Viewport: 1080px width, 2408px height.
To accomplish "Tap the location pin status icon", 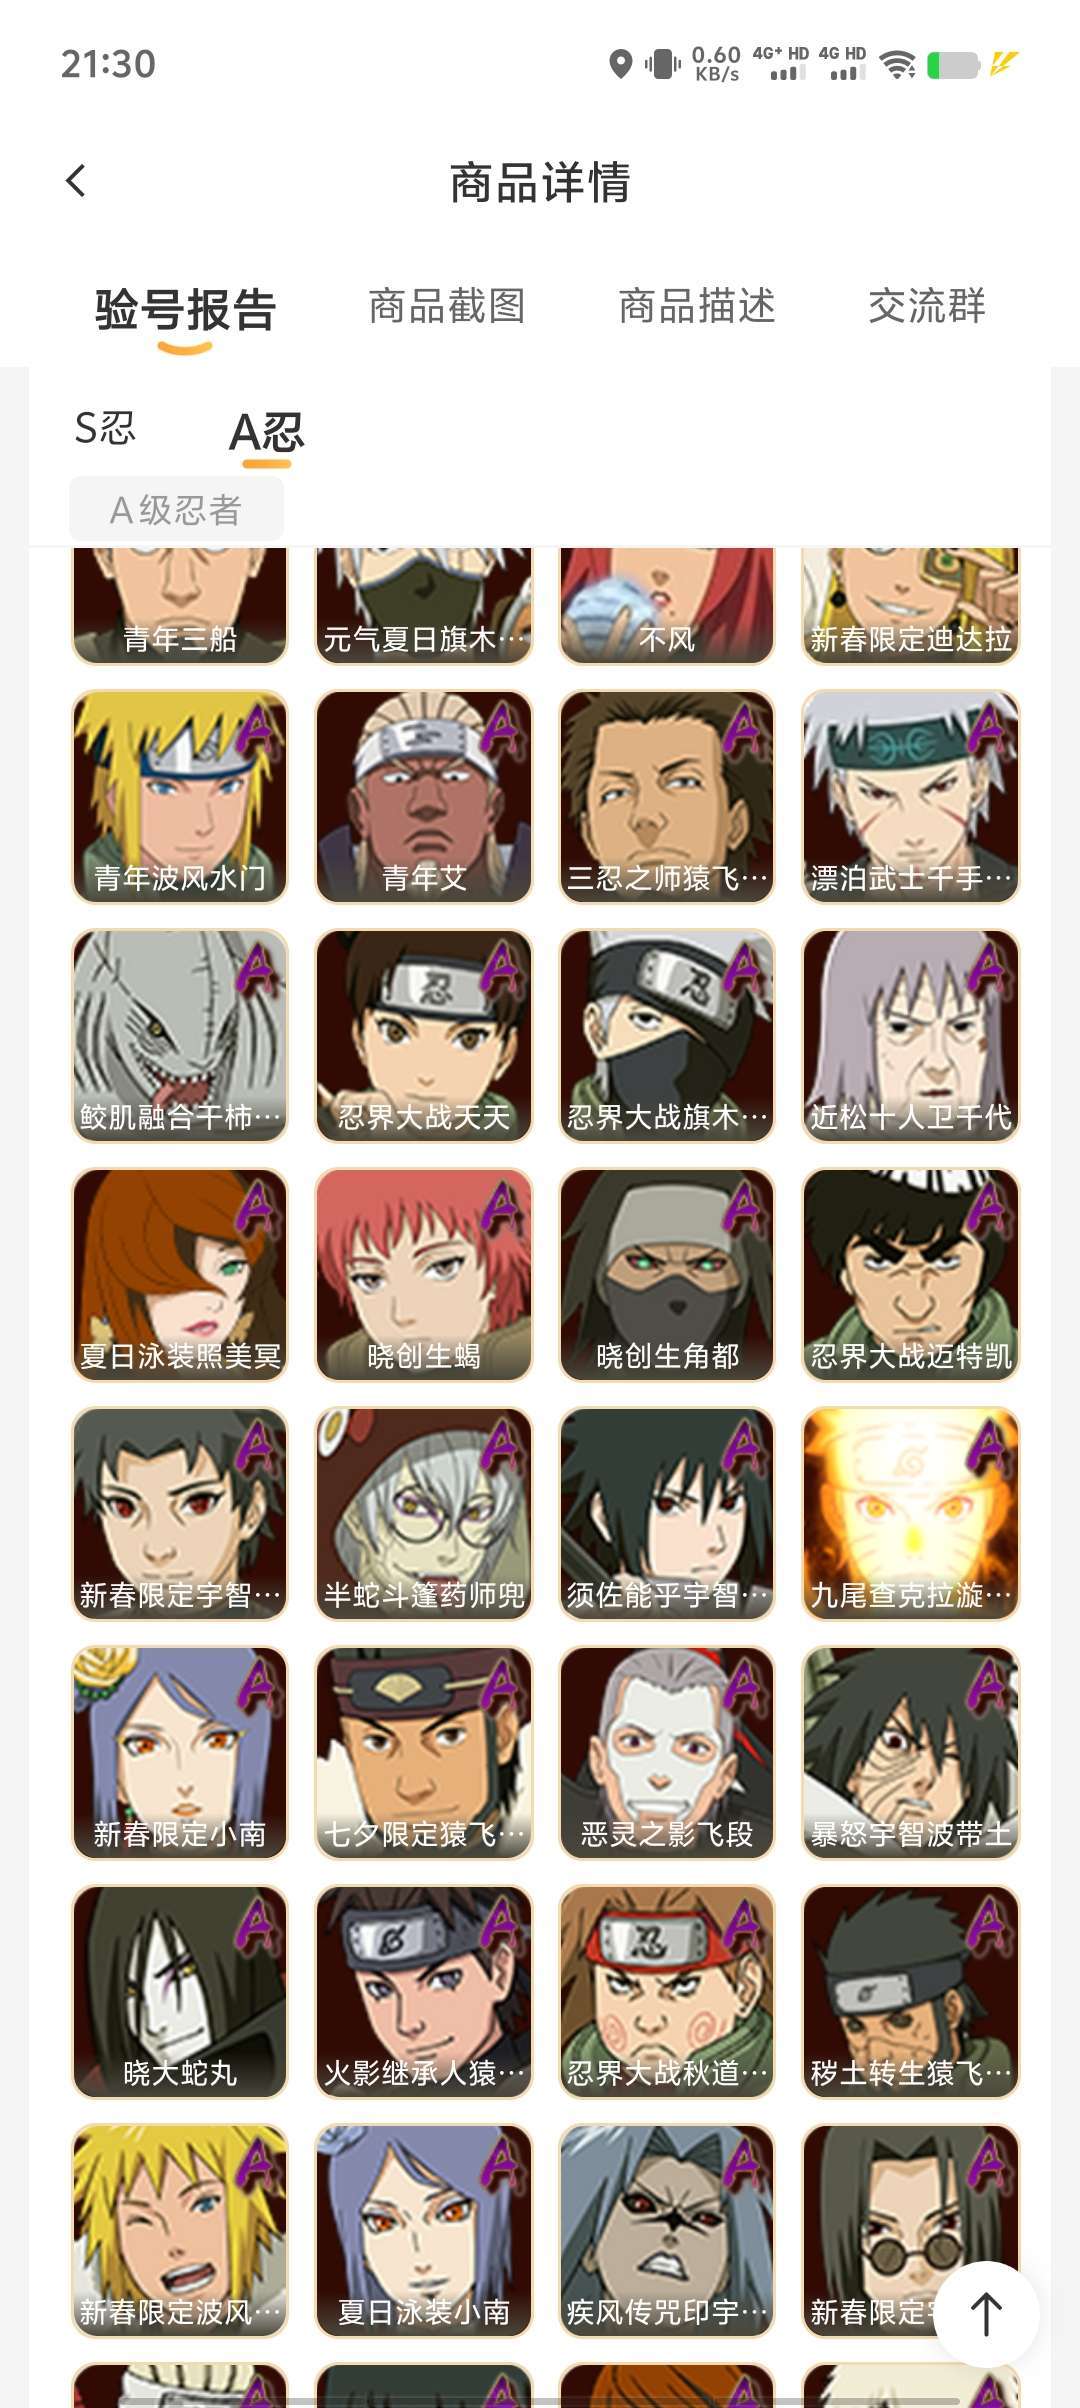I will click(x=621, y=64).
